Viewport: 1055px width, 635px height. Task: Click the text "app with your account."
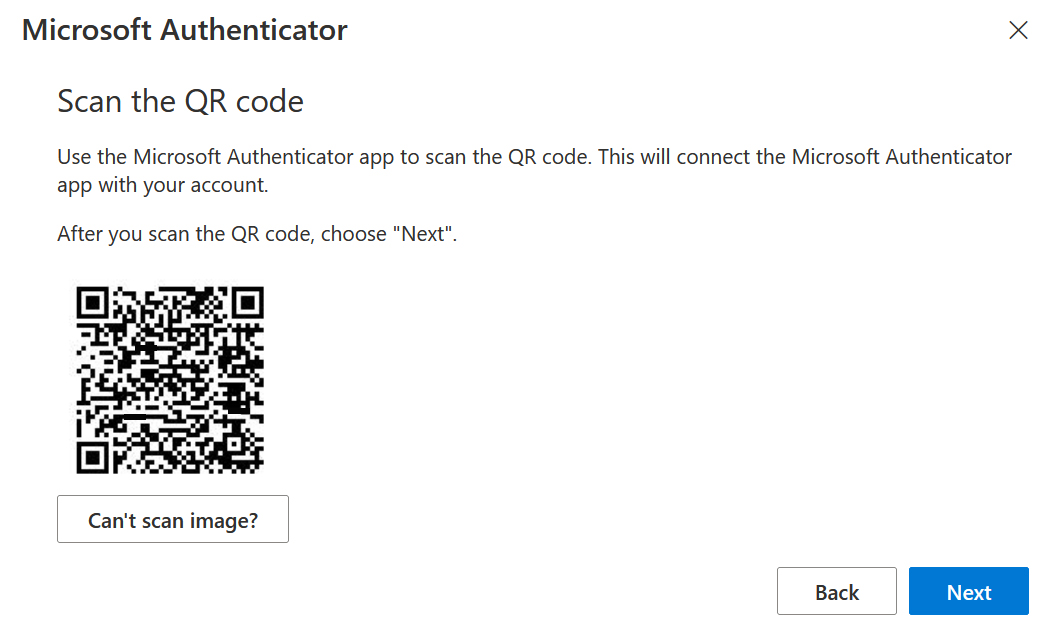click(163, 185)
